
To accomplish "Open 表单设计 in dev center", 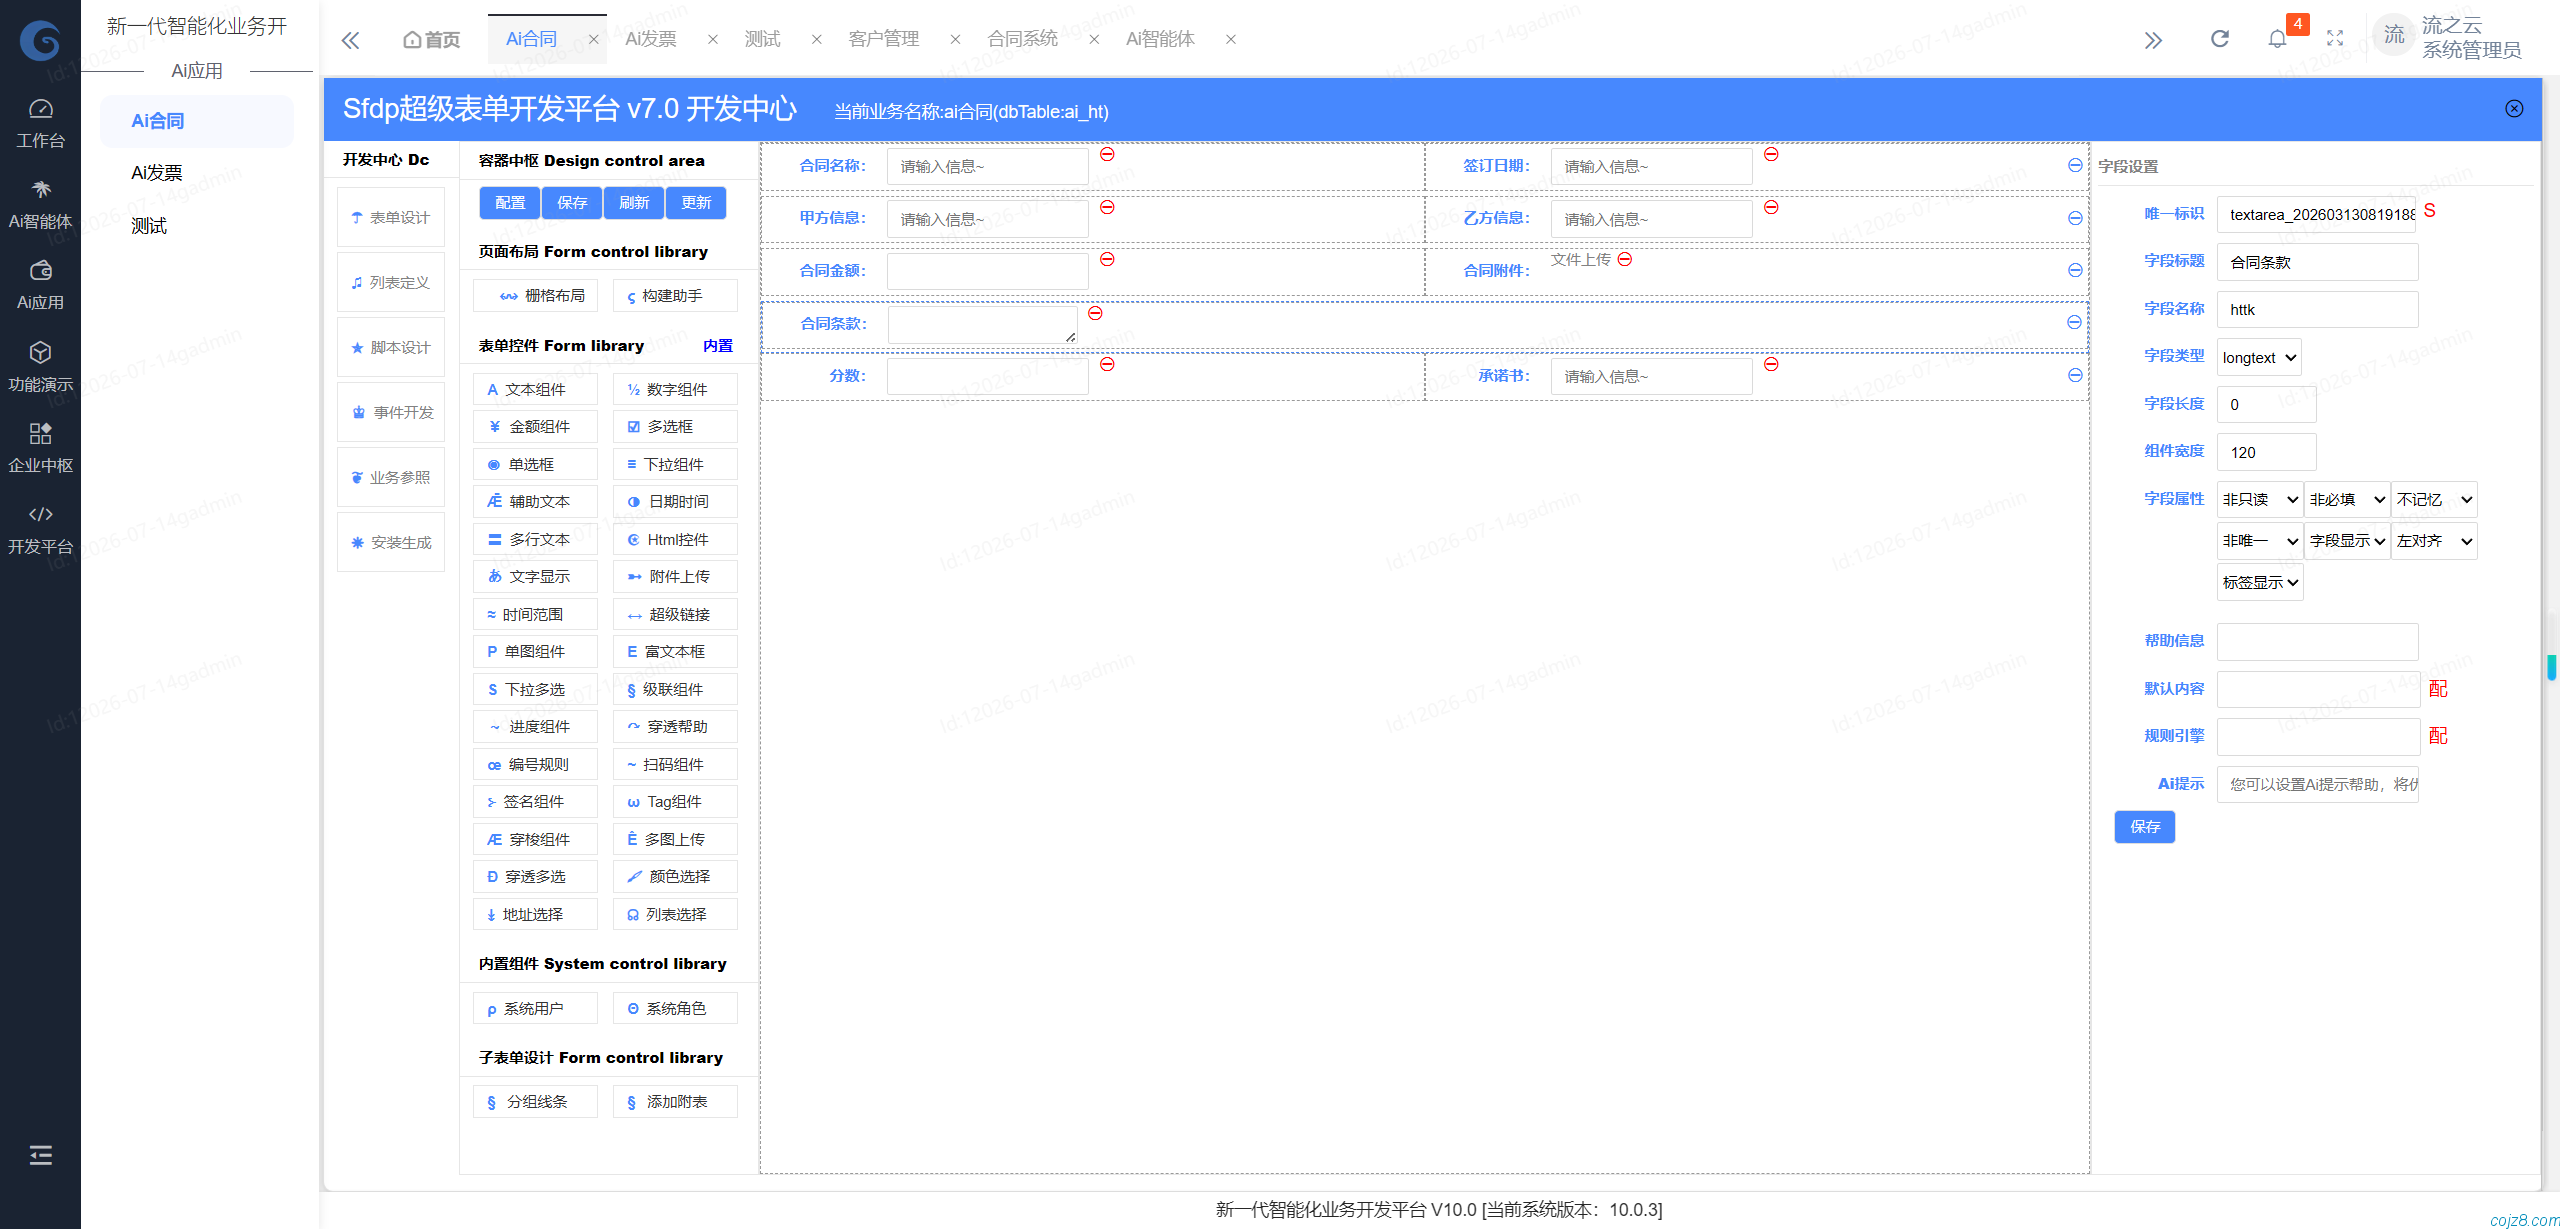I will click(x=391, y=217).
